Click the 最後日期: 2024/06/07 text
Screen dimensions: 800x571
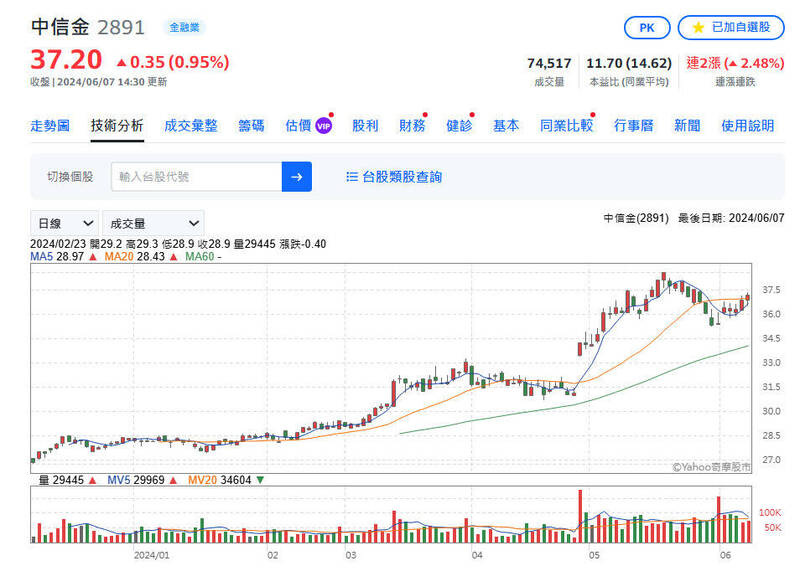click(x=731, y=218)
